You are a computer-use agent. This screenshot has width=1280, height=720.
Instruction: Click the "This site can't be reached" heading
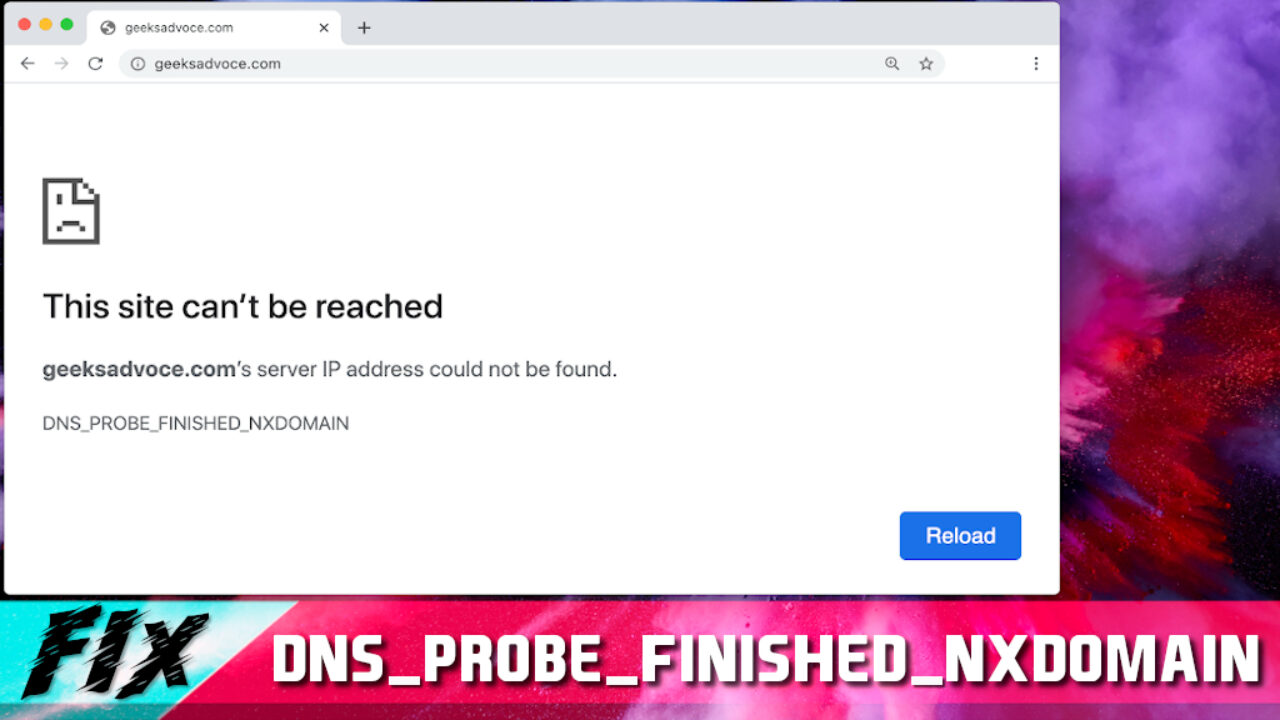[x=243, y=307]
